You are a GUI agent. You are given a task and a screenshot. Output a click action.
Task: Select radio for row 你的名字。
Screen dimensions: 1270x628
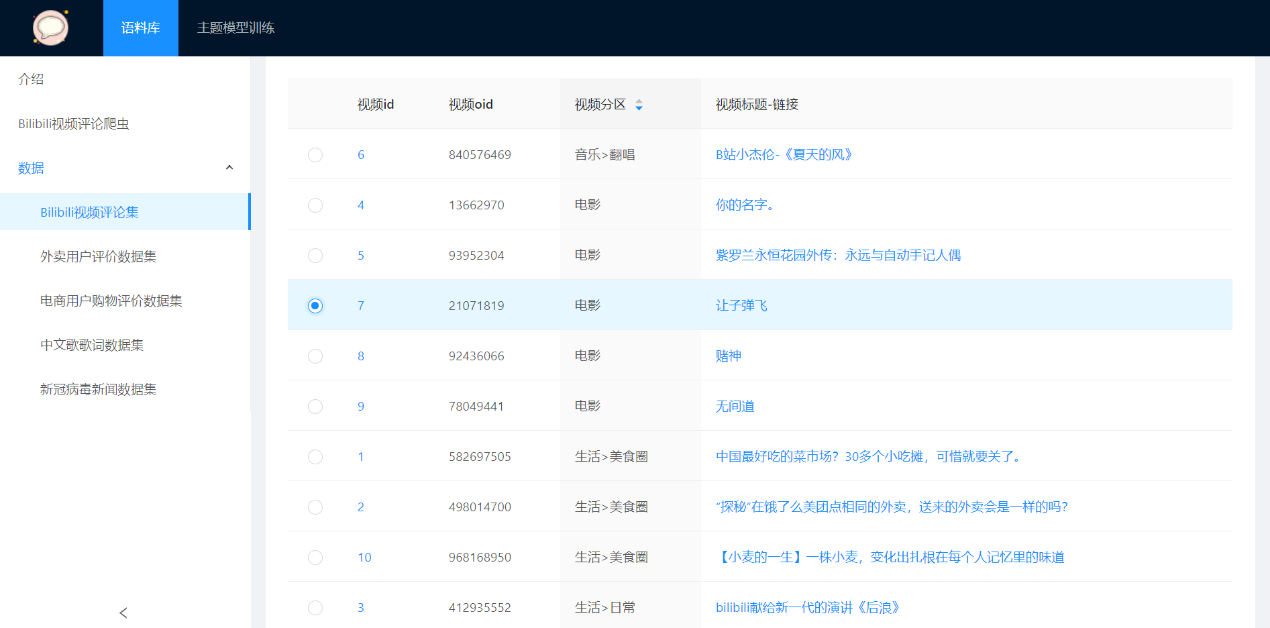[x=315, y=205]
